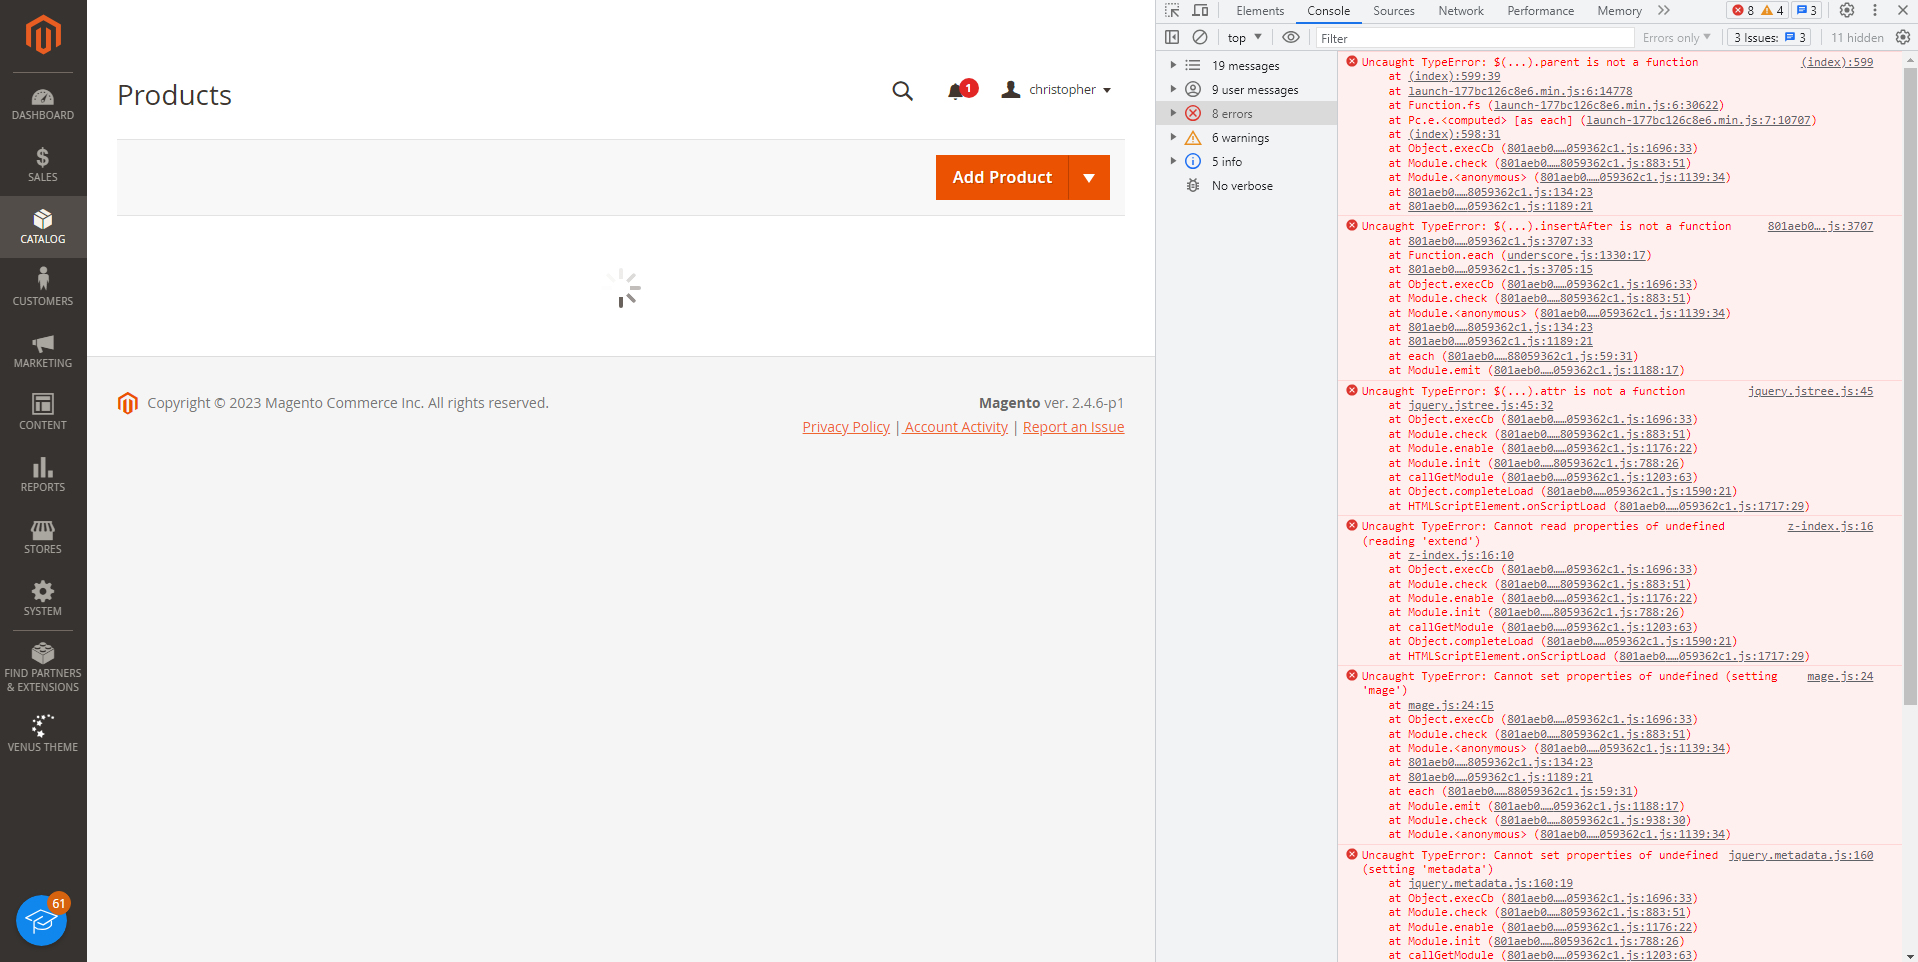Image resolution: width=1918 pixels, height=962 pixels.
Task: Toggle the console sidebar panel
Action: click(1172, 37)
